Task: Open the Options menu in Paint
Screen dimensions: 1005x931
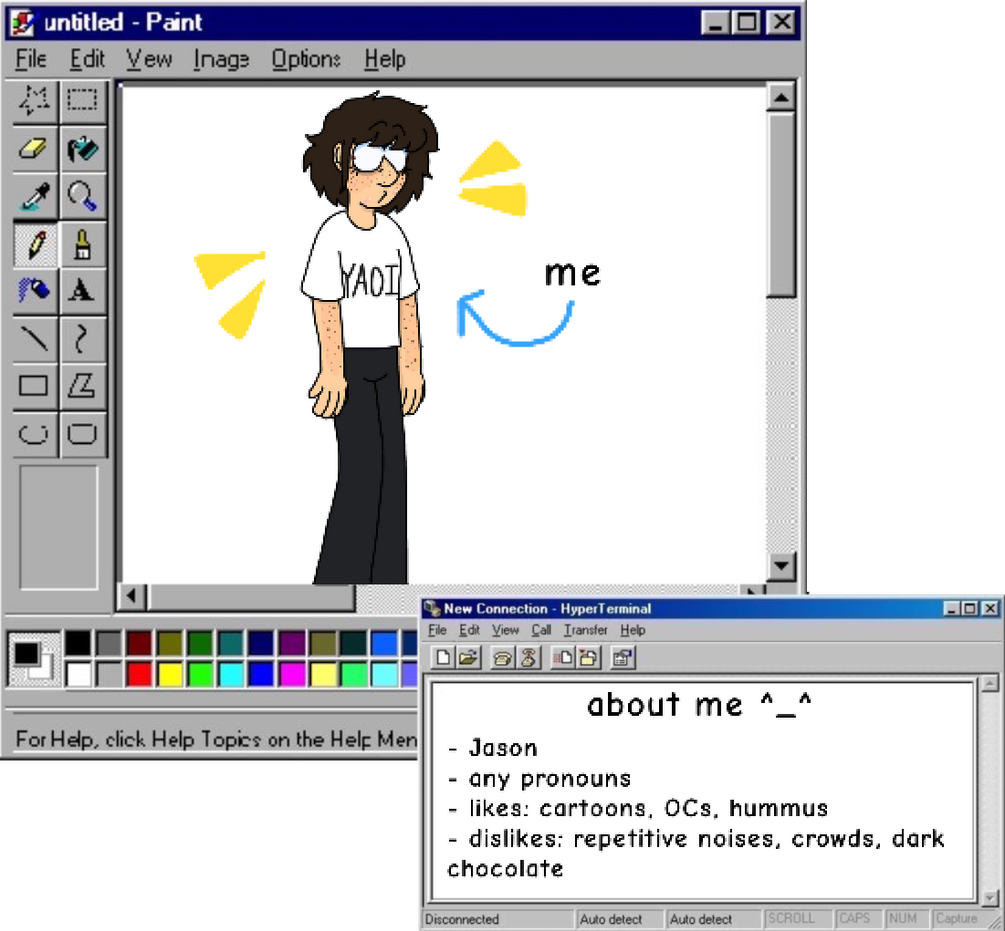Action: pos(306,60)
